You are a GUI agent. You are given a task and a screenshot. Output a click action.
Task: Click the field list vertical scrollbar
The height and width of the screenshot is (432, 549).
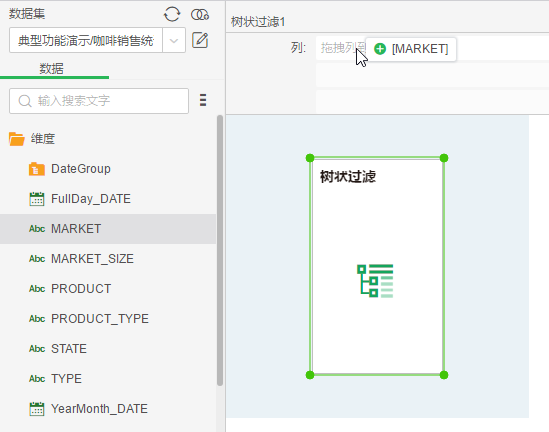(x=220, y=250)
